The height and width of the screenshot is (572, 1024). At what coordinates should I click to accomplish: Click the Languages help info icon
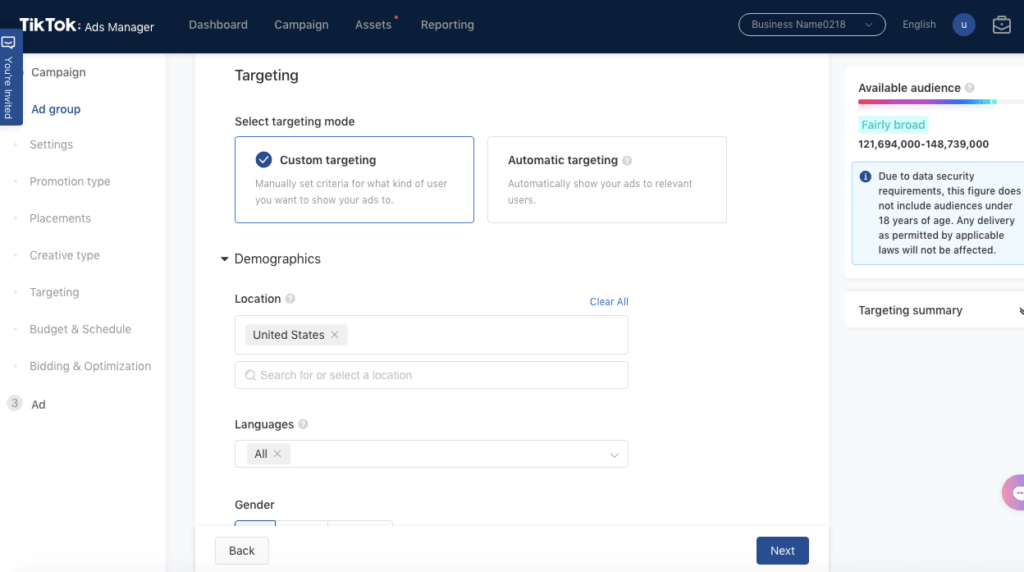click(x=303, y=425)
